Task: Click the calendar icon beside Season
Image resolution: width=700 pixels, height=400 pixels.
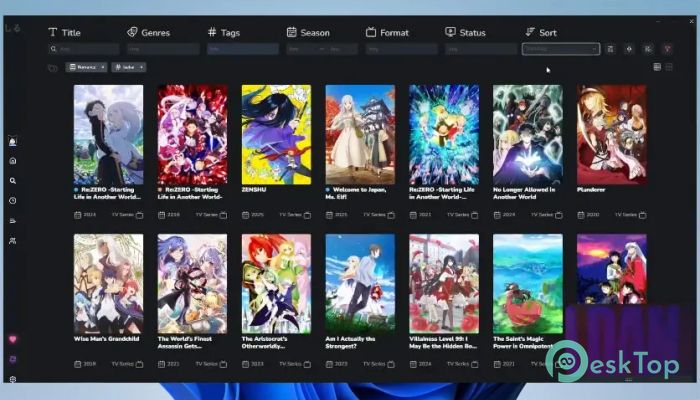Action: tap(292, 32)
